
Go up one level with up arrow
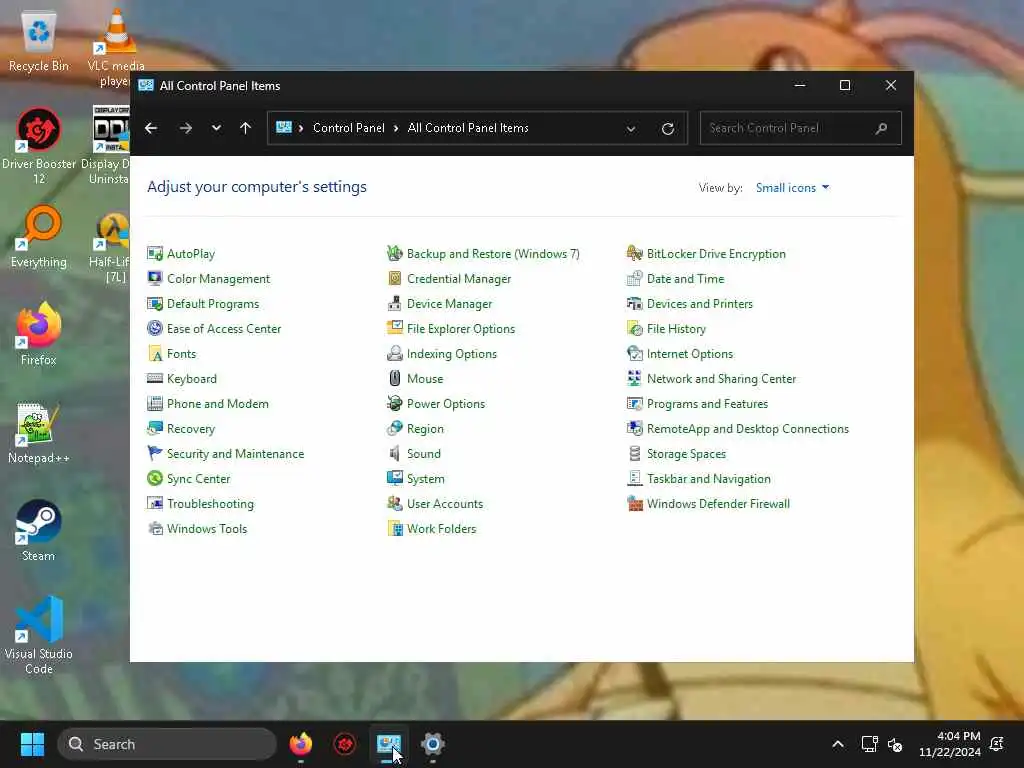pyautogui.click(x=246, y=128)
